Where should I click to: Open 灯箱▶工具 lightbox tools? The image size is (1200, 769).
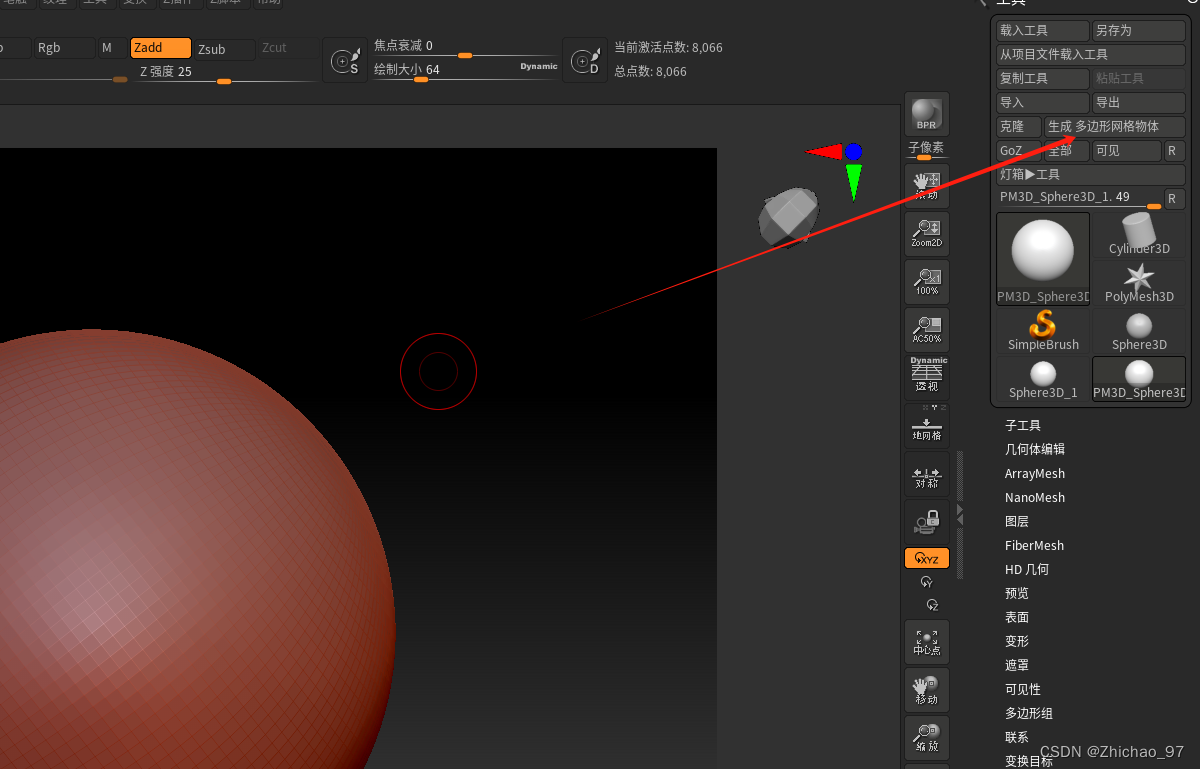pyautogui.click(x=1091, y=175)
